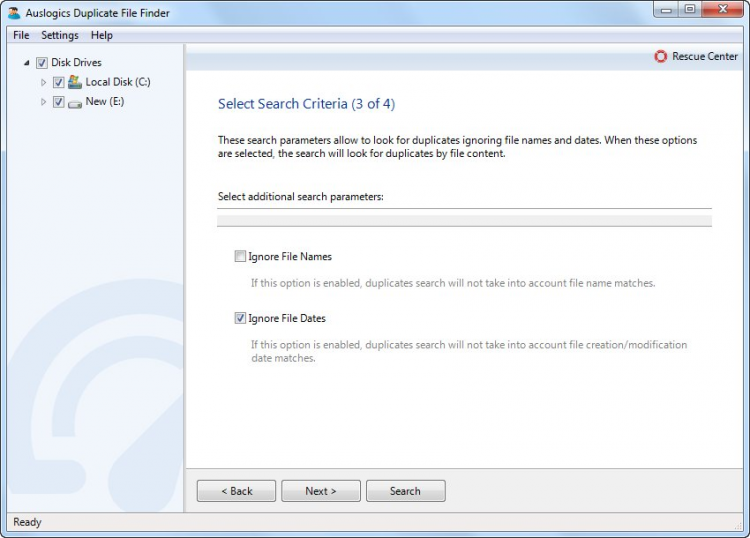
Task: Go back with the Back button
Action: [236, 491]
